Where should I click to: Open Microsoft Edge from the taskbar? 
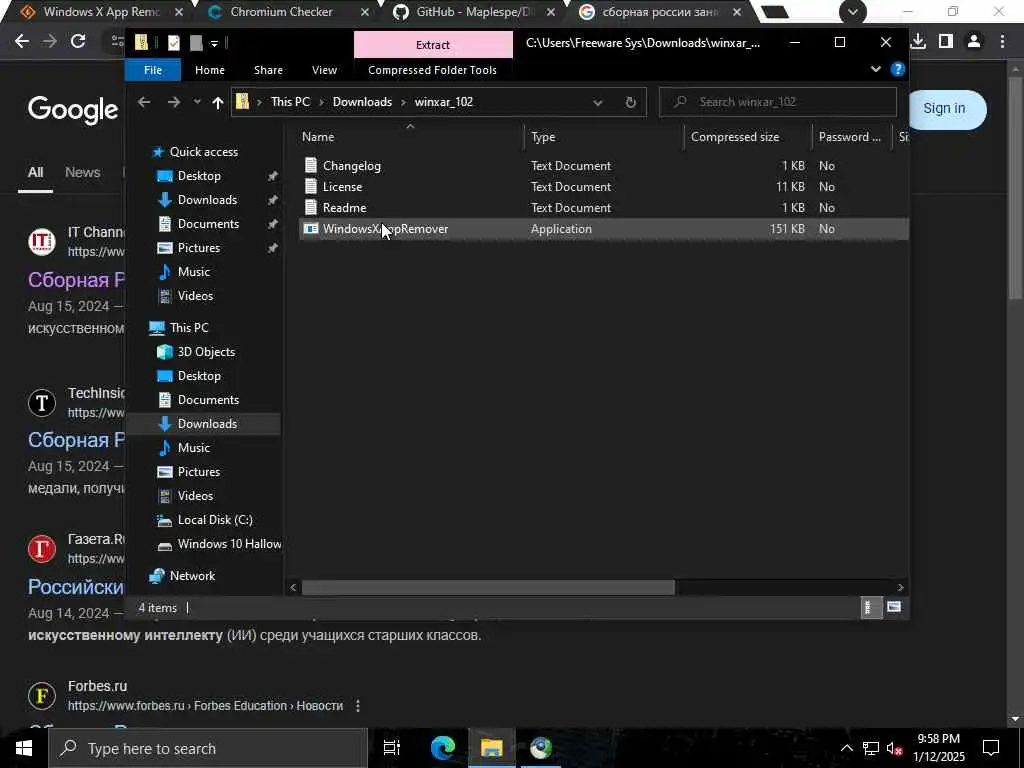[442, 748]
